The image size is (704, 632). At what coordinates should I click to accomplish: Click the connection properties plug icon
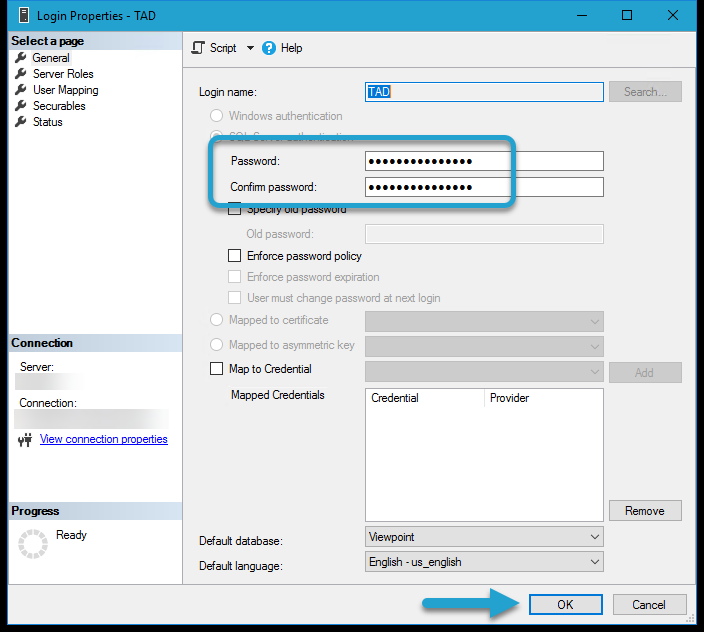[x=25, y=439]
